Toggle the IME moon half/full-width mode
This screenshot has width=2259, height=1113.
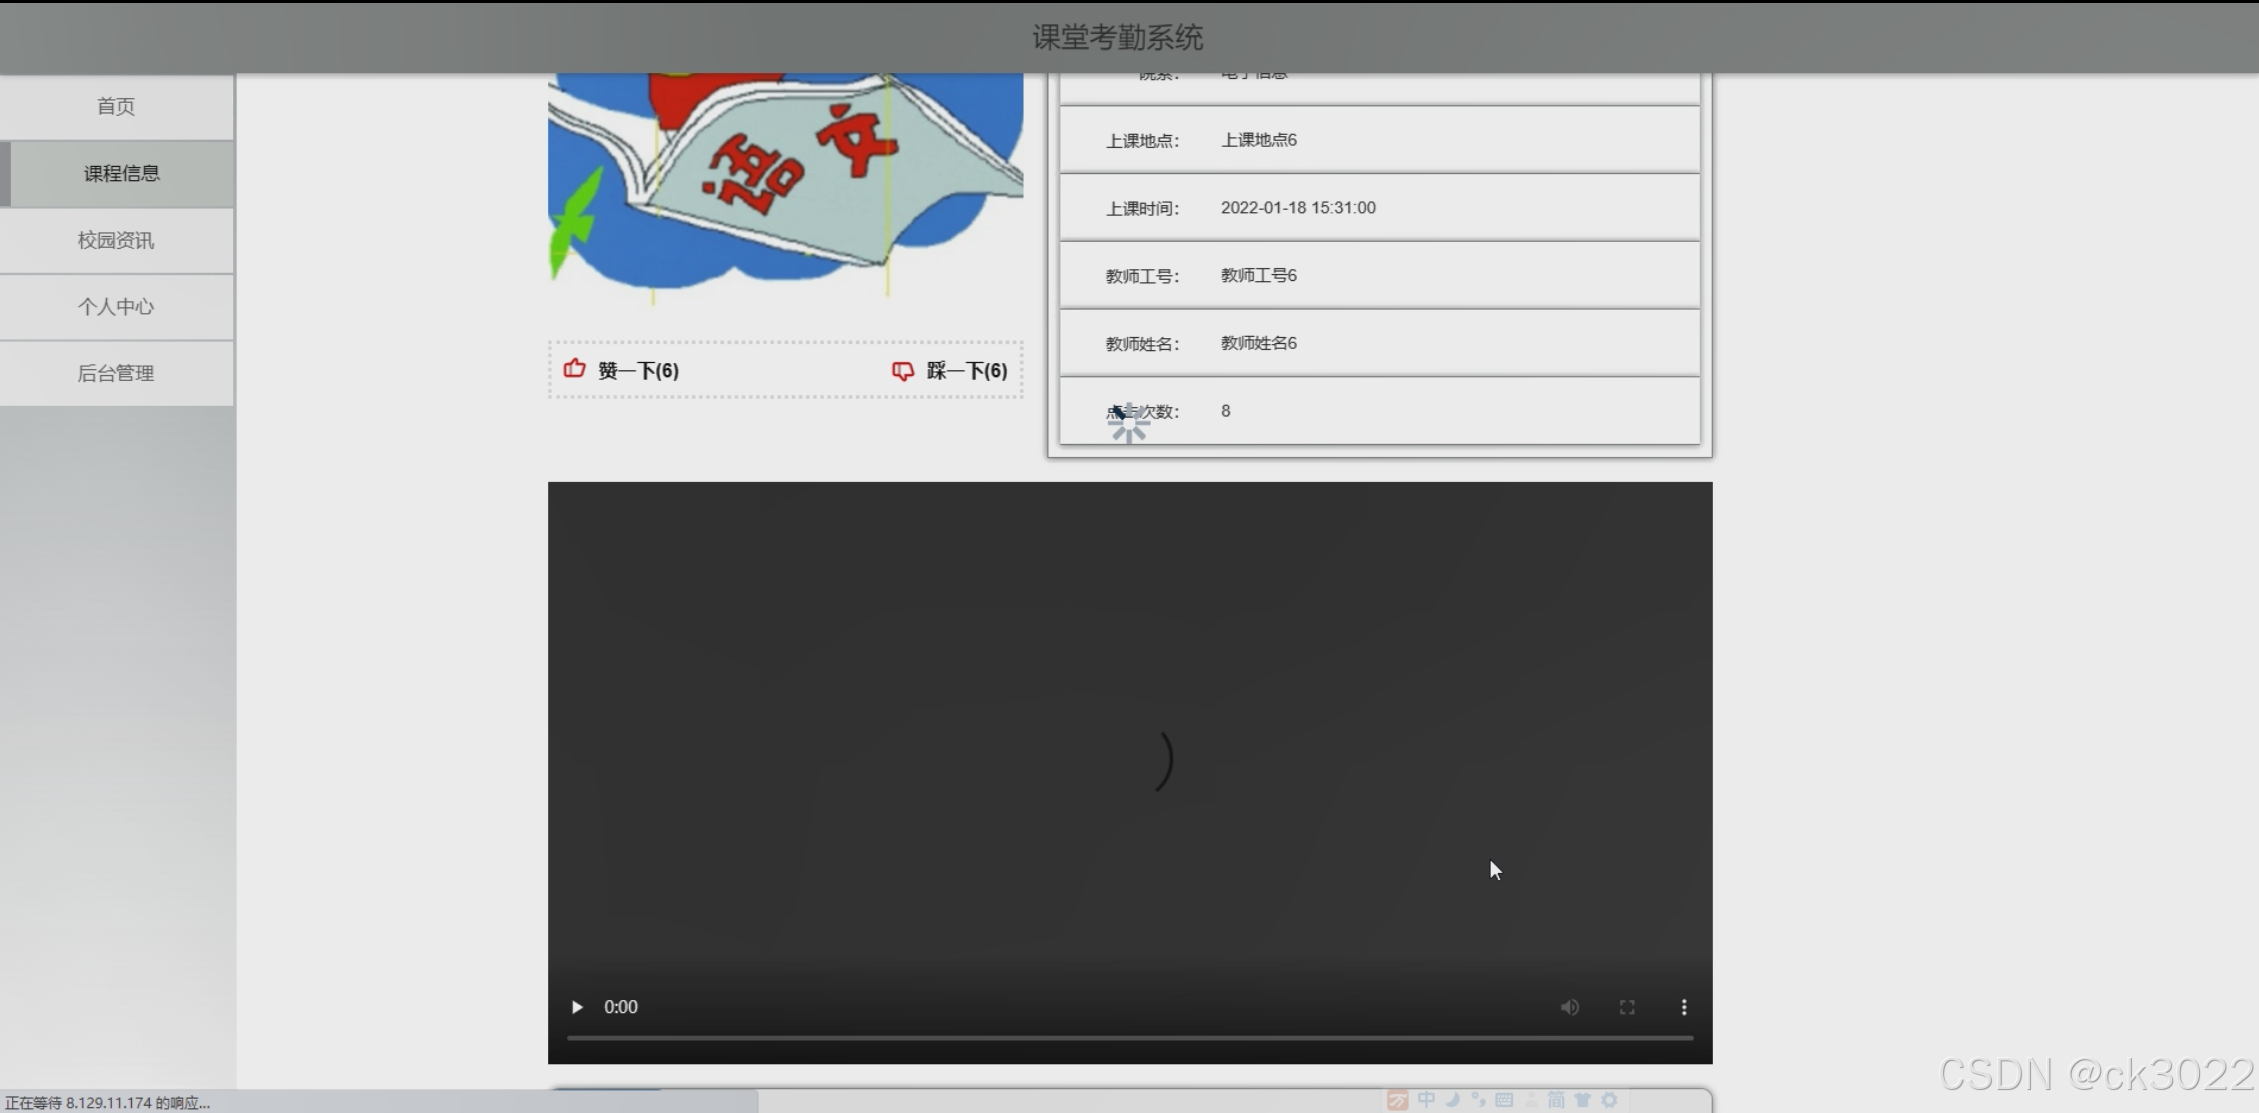pyautogui.click(x=1452, y=1100)
